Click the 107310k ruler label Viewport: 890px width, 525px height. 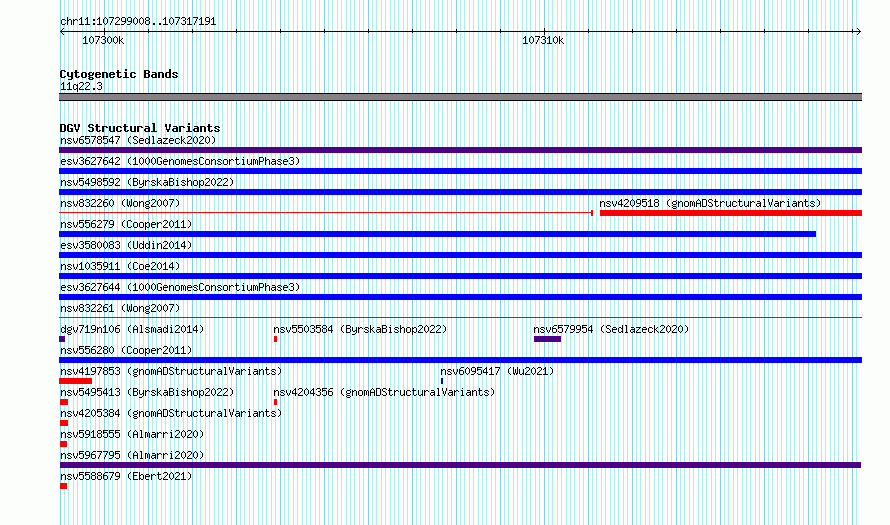tap(543, 40)
